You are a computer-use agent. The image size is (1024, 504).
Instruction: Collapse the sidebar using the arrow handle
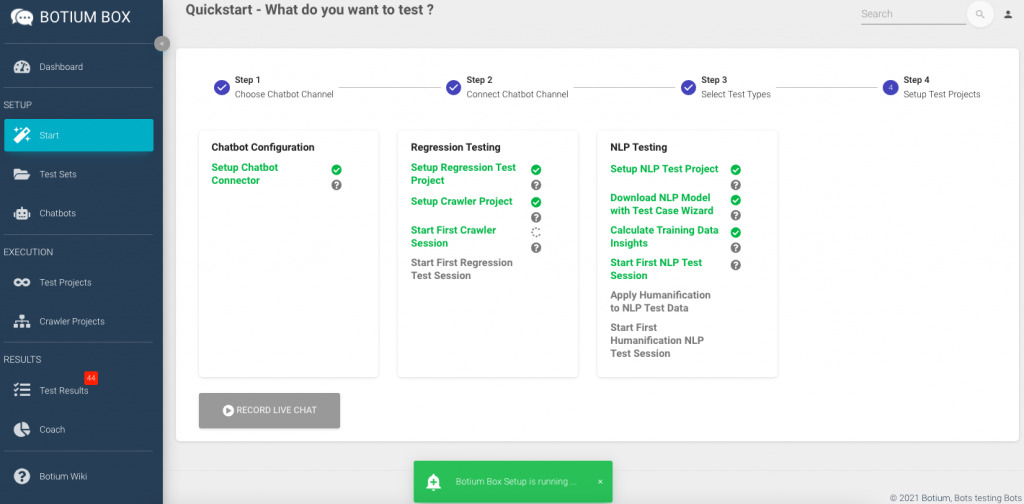pyautogui.click(x=162, y=43)
